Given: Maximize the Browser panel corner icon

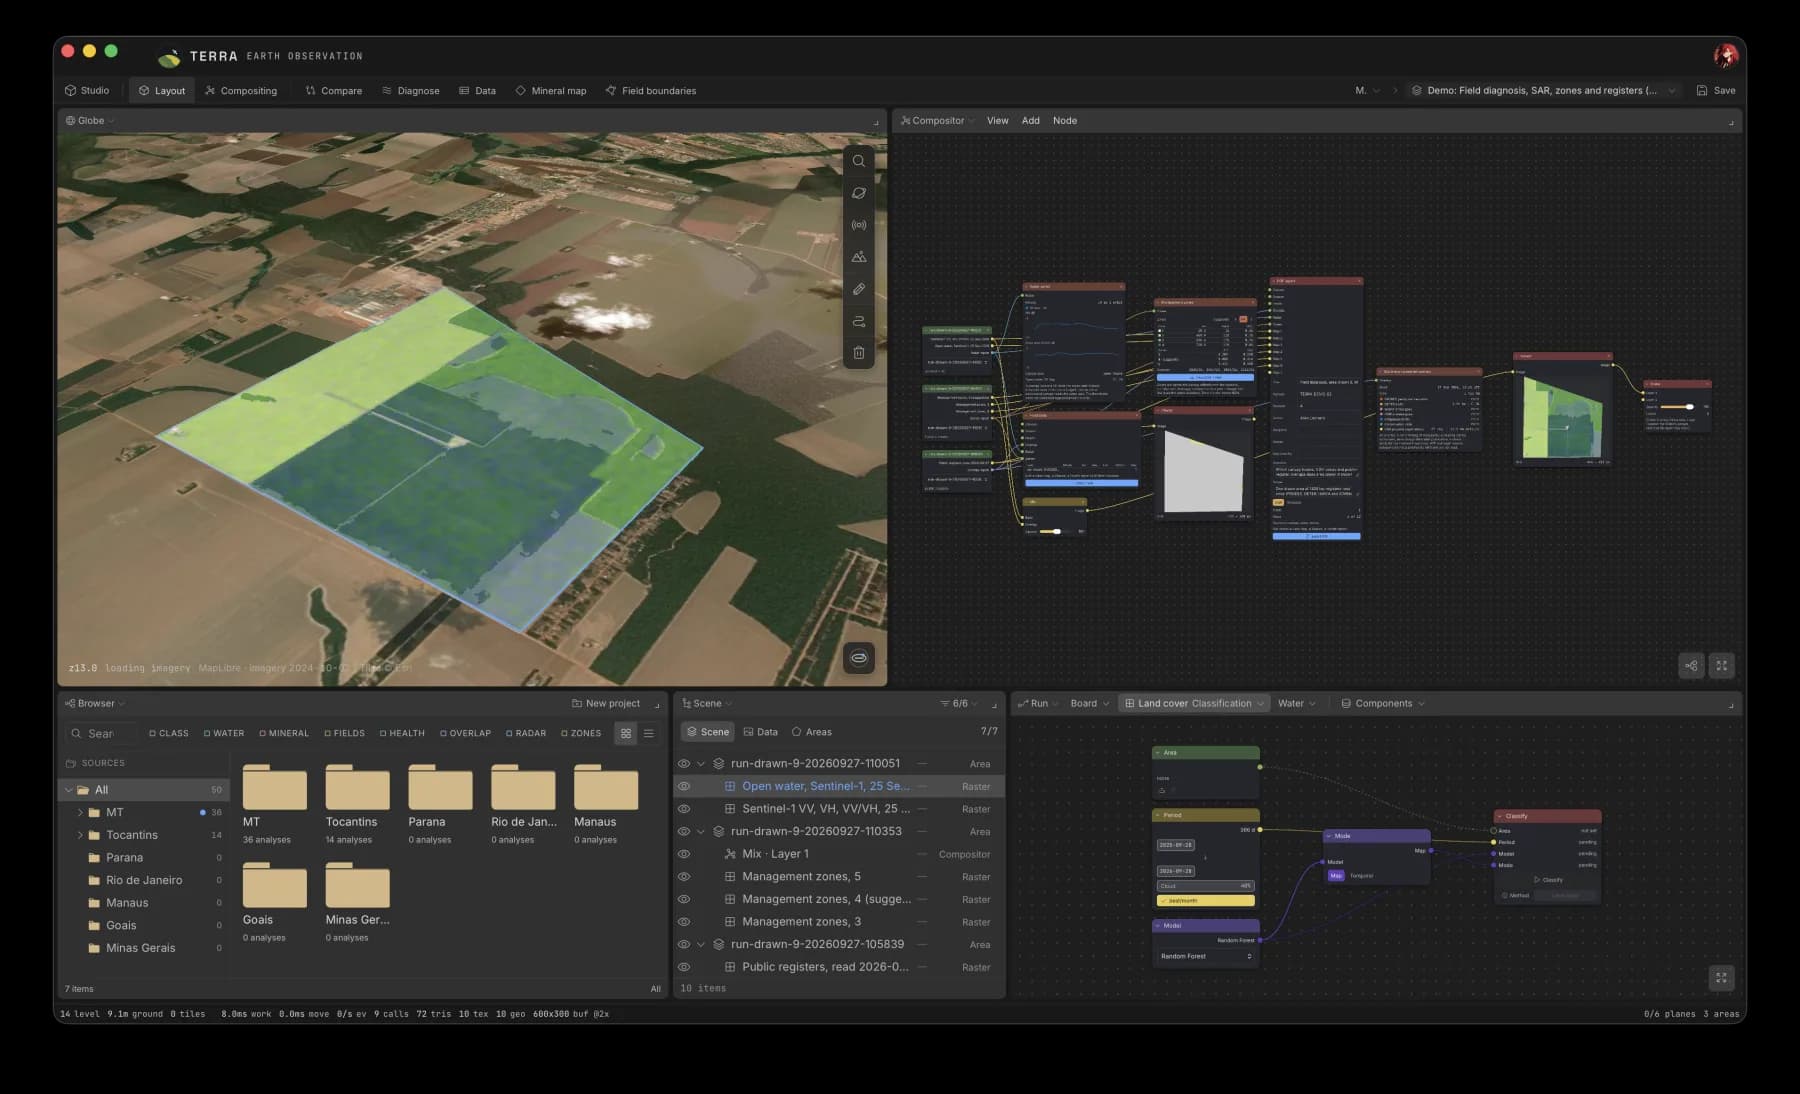Looking at the screenshot, I should click(x=657, y=704).
